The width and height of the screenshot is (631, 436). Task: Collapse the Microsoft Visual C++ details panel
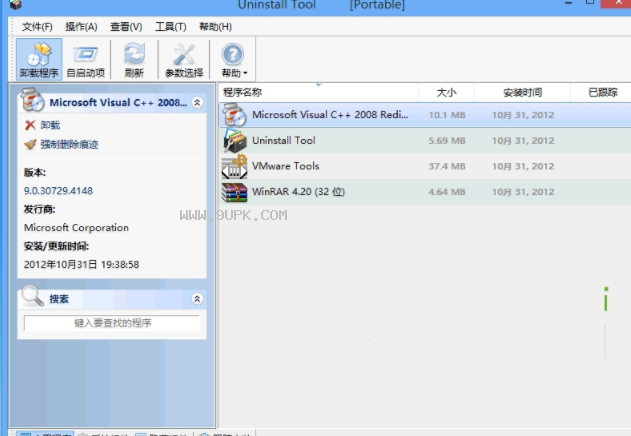(x=197, y=103)
